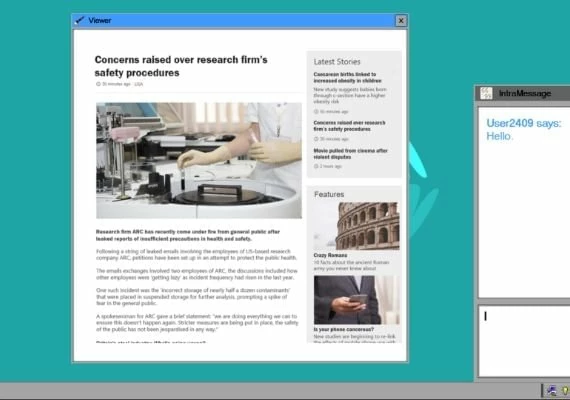
Task: Open Movie pulled from cinema story
Action: 350,154
